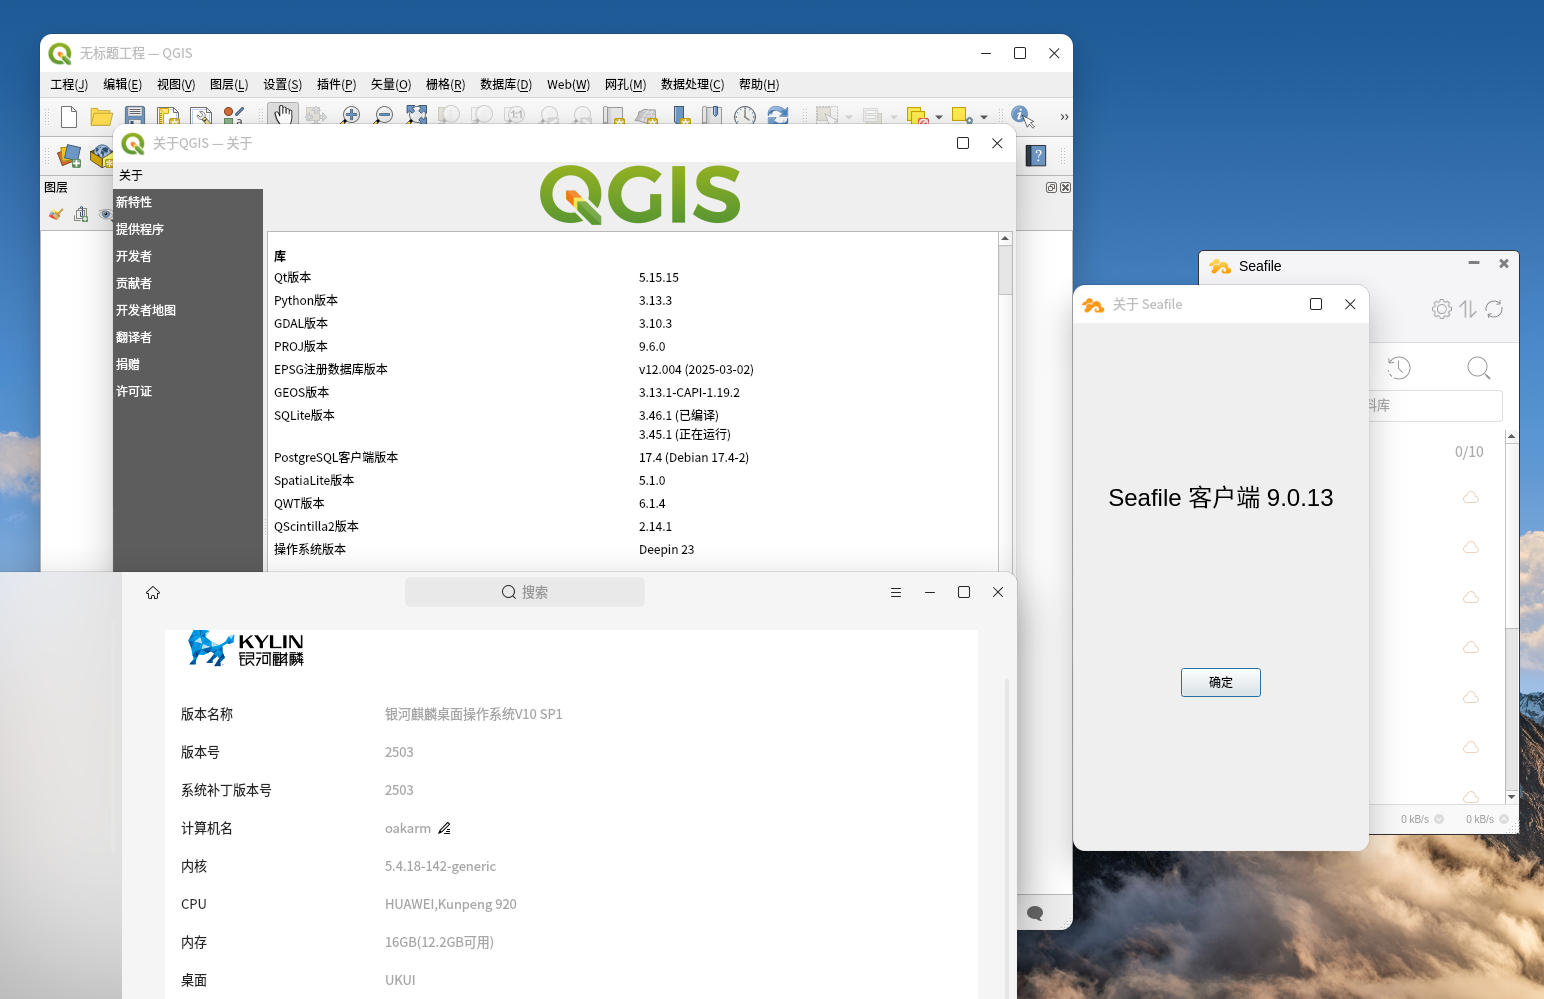Edit the computer name oakarm pencil icon
Viewport: 1544px width, 999px height.
pos(444,828)
